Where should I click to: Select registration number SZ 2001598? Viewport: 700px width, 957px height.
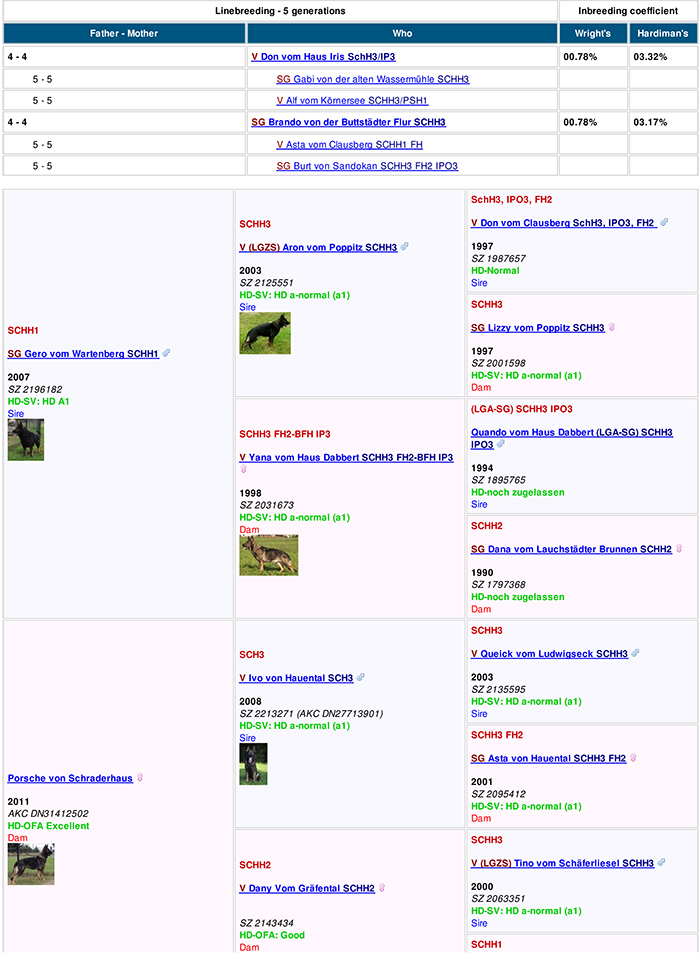click(499, 363)
